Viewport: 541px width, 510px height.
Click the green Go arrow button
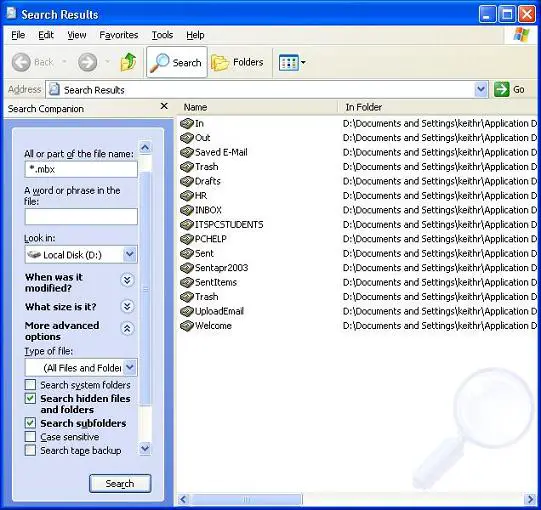pos(501,89)
